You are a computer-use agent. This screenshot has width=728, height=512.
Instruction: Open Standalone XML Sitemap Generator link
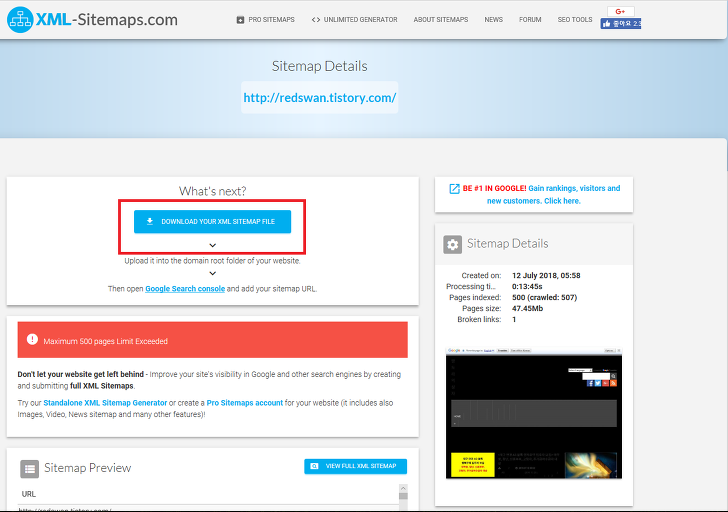105,403
